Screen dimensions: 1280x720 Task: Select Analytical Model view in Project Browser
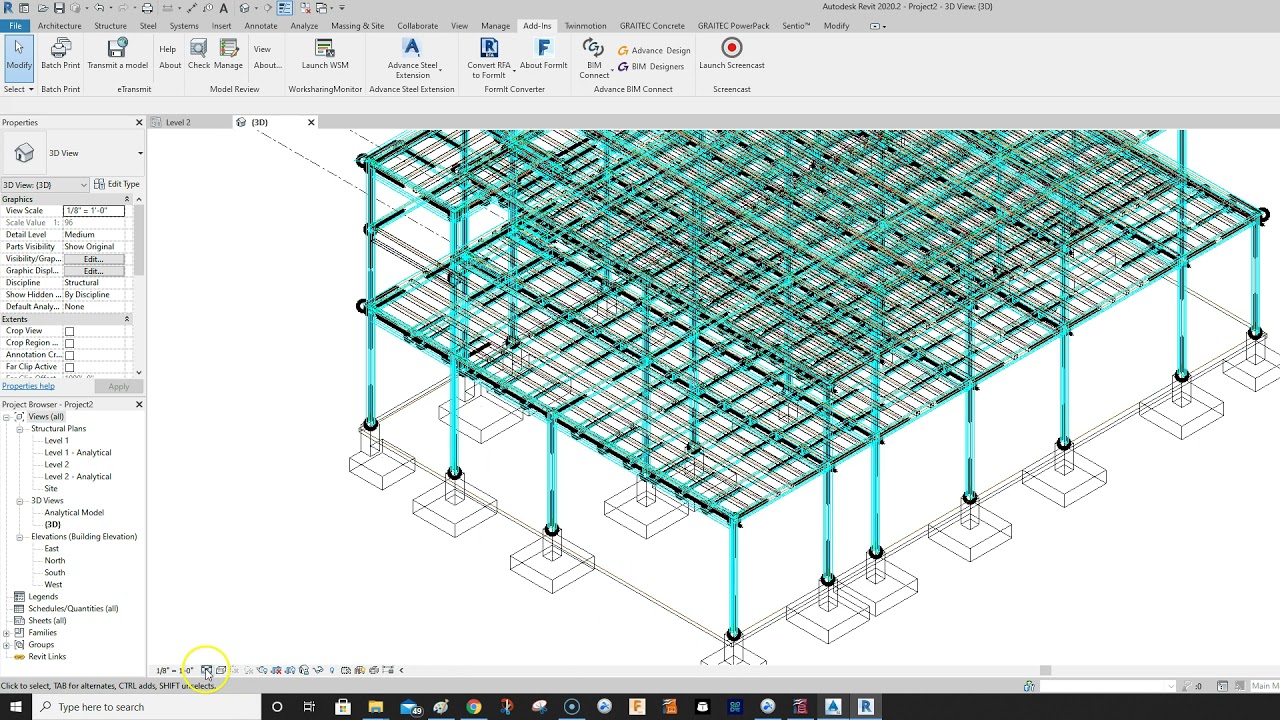tap(74, 513)
